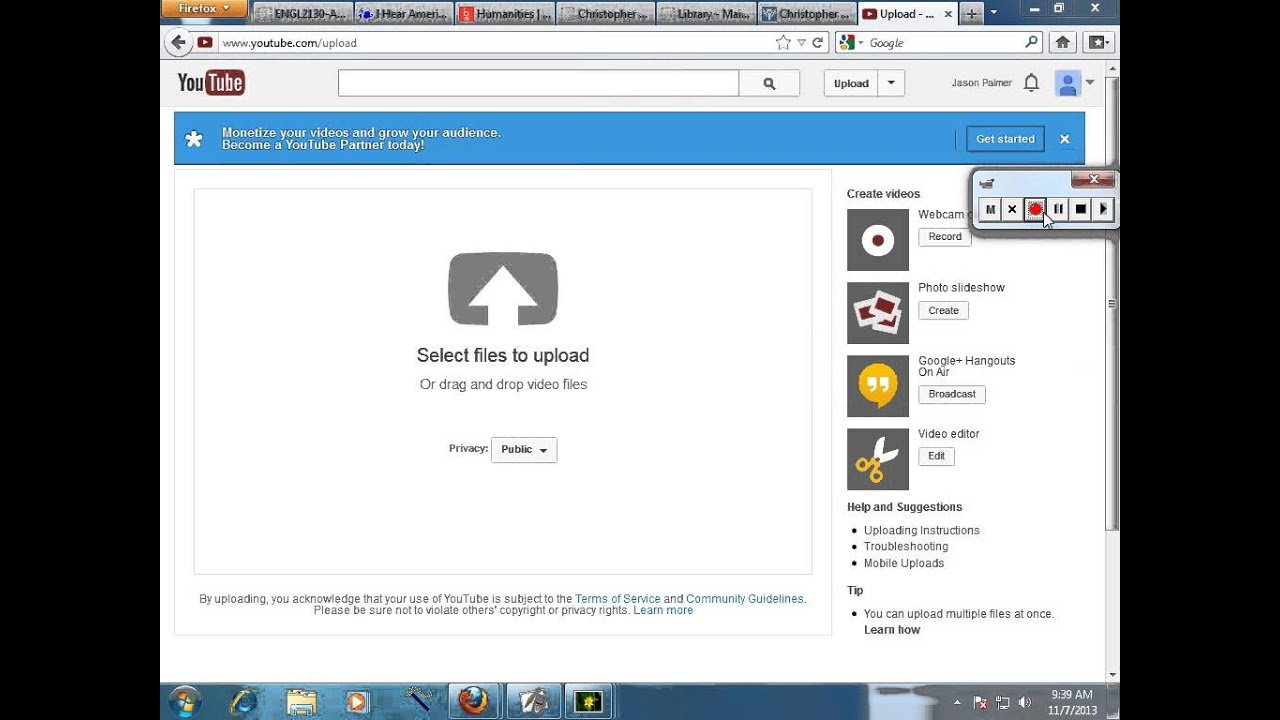Screen dimensions: 1280x720
Task: Switch to the ENGL2130 tab
Action: click(301, 14)
